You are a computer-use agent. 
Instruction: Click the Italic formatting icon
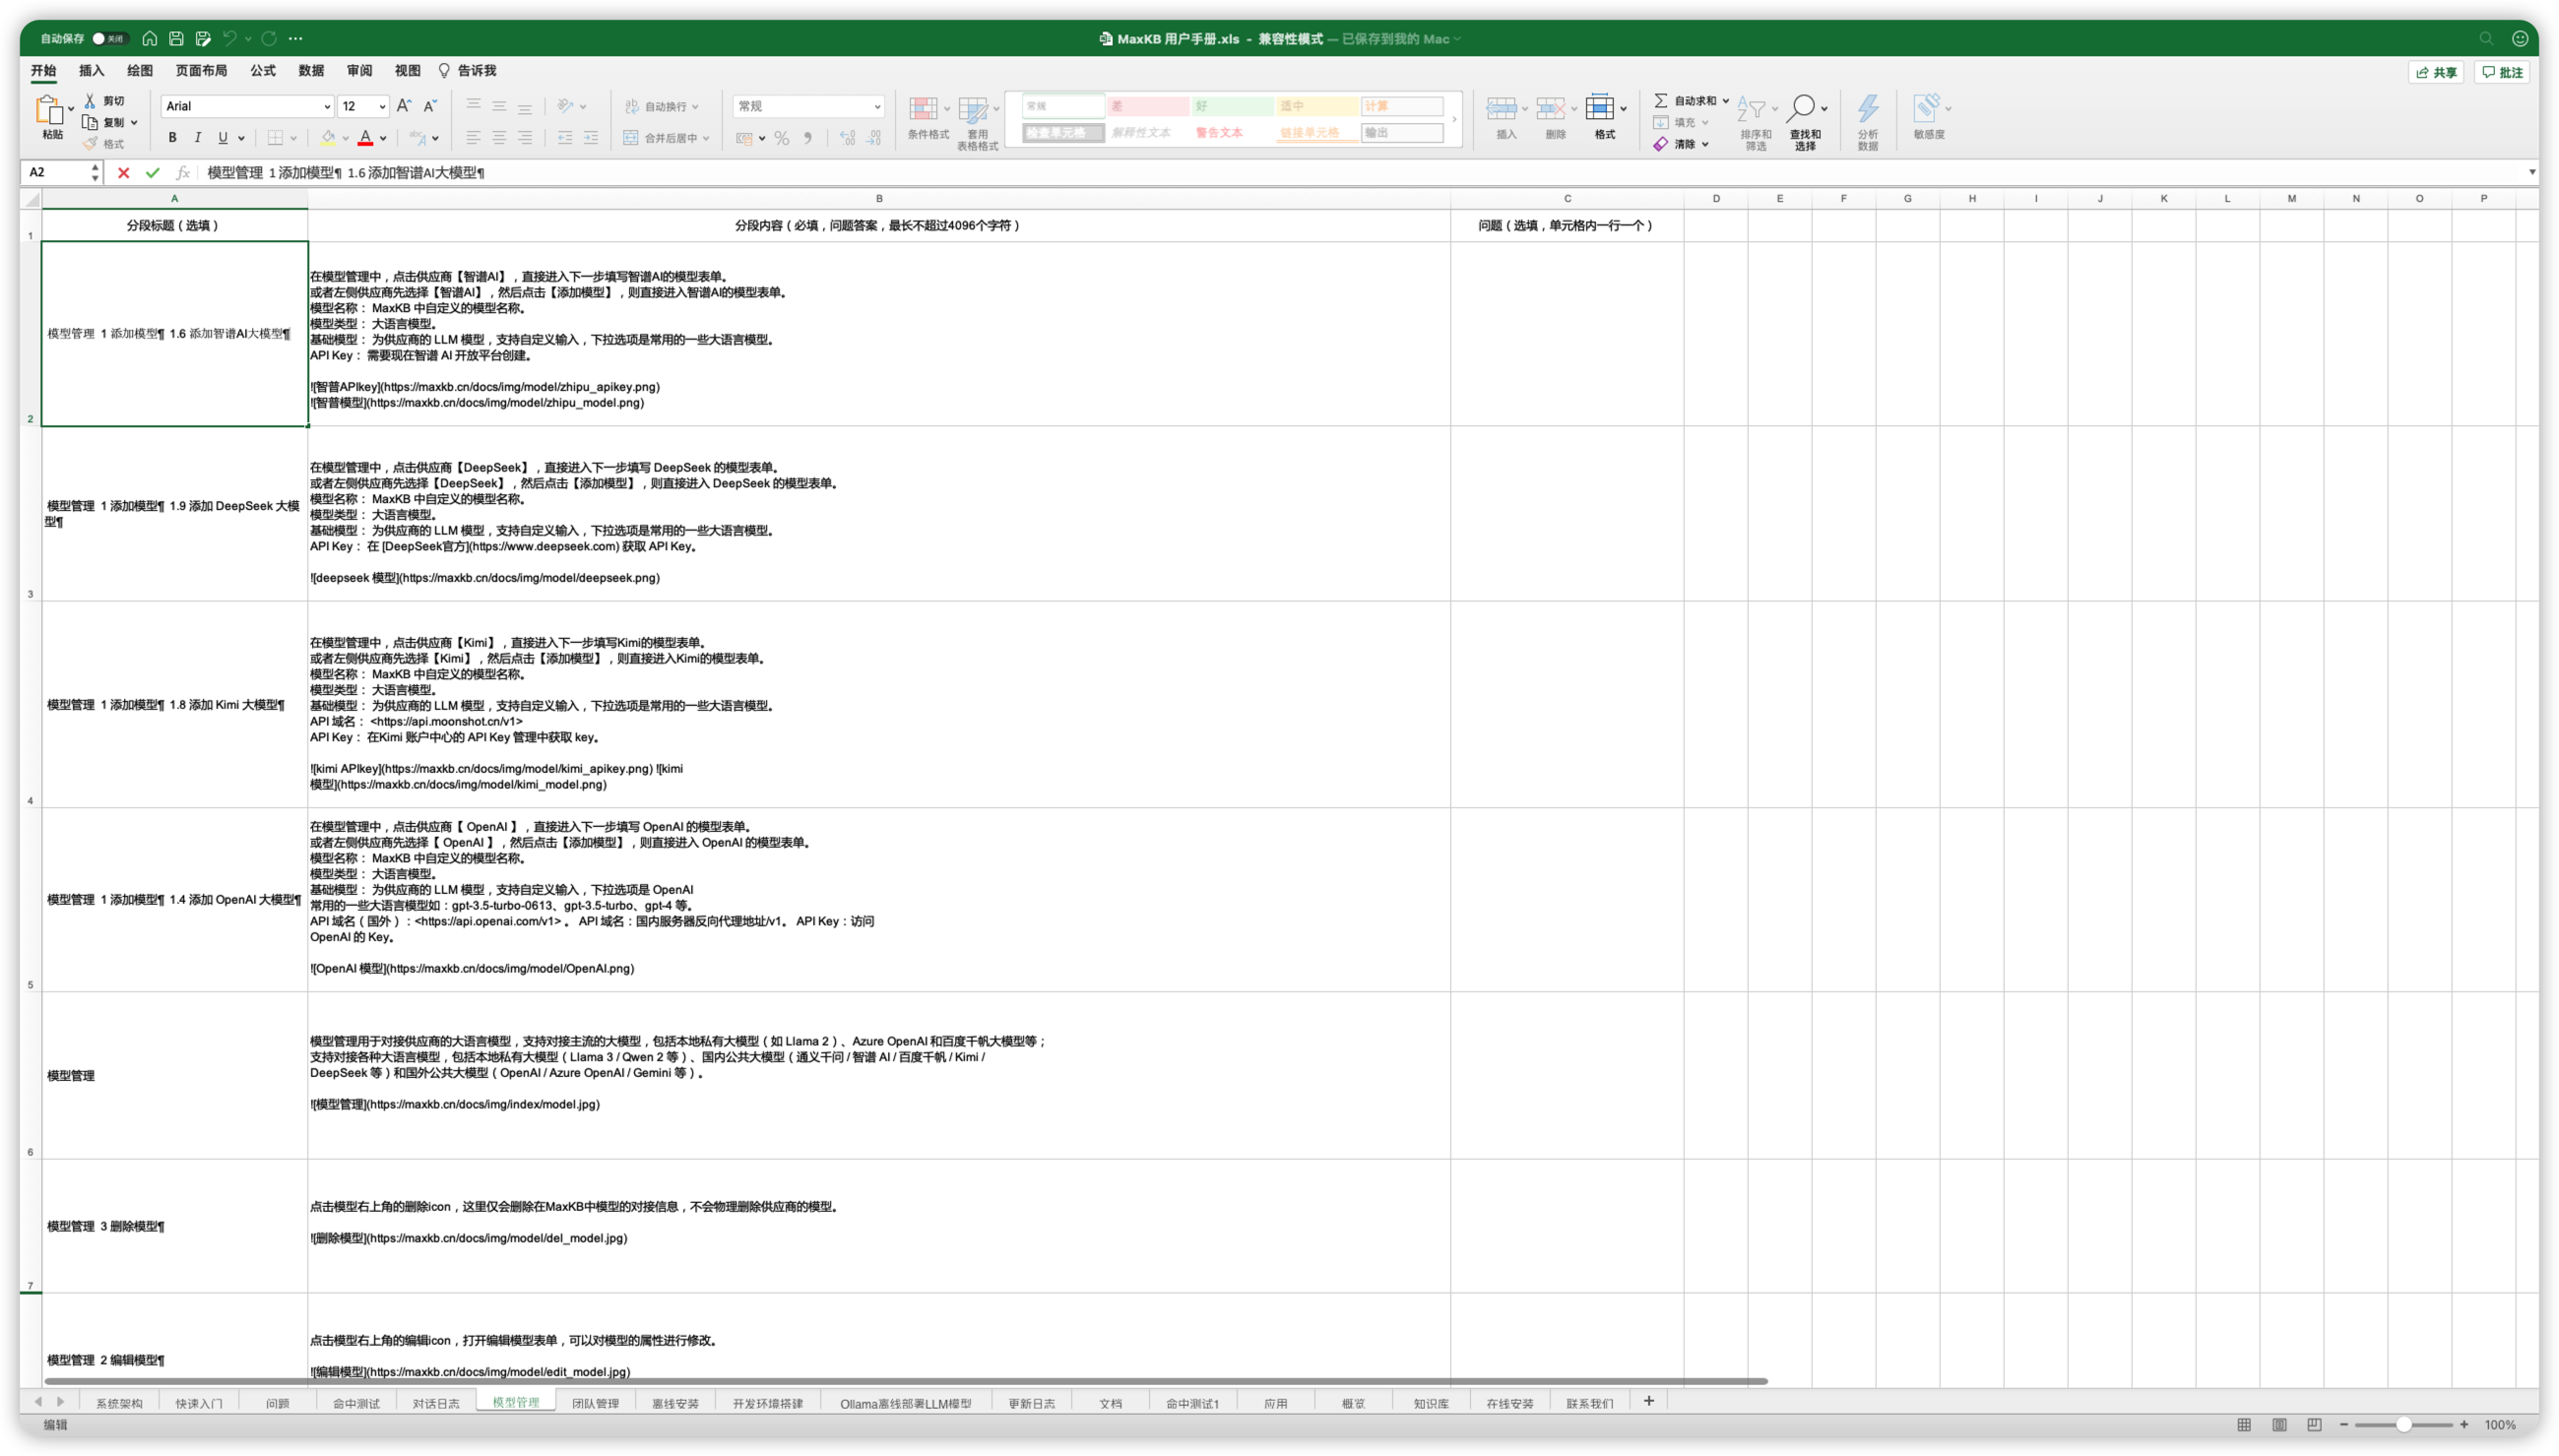(197, 138)
